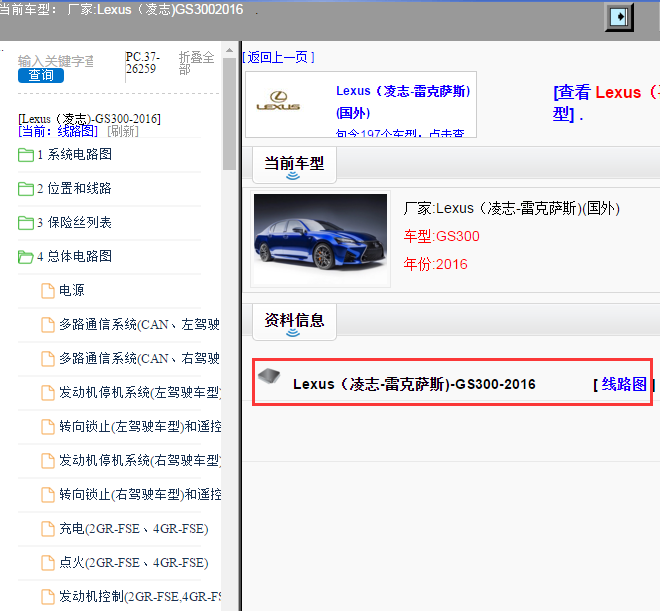Viewport: 660px width, 611px height.
Task: Click the [当前：线路图] link
Action: click(x=58, y=131)
